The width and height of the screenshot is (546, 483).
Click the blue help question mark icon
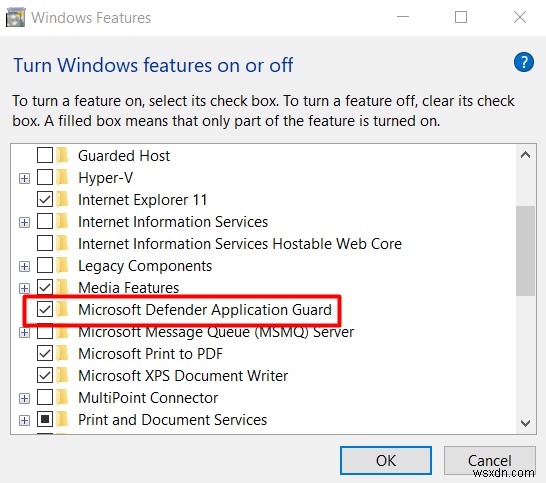523,62
